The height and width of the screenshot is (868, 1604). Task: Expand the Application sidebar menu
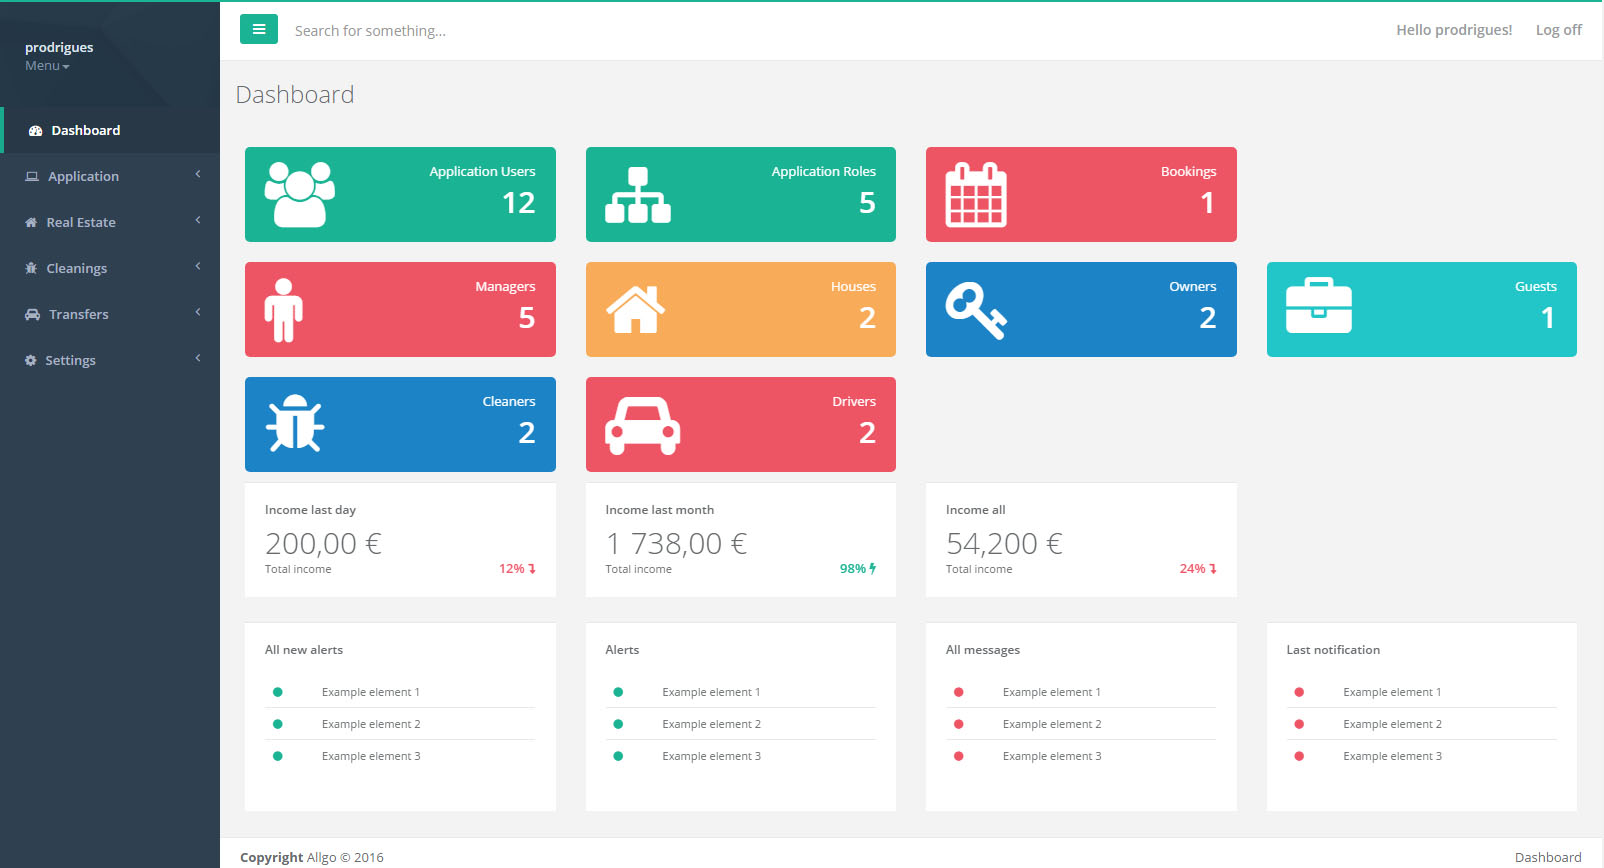pyautogui.click(x=83, y=176)
